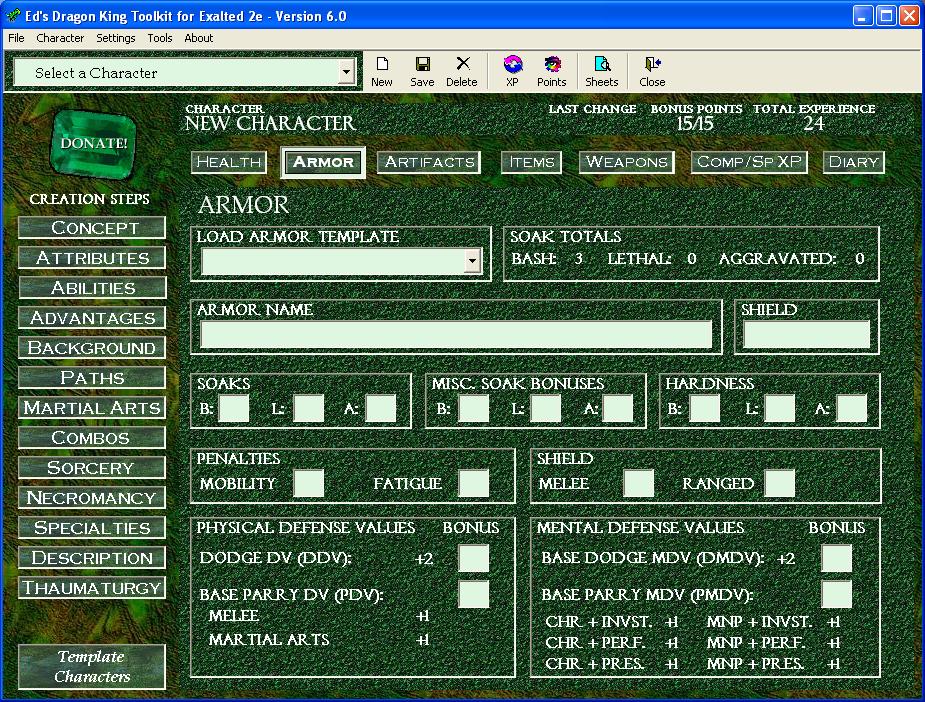925x702 pixels.
Task: Click the Bonus Points value 15/15
Action: pyautogui.click(x=695, y=124)
